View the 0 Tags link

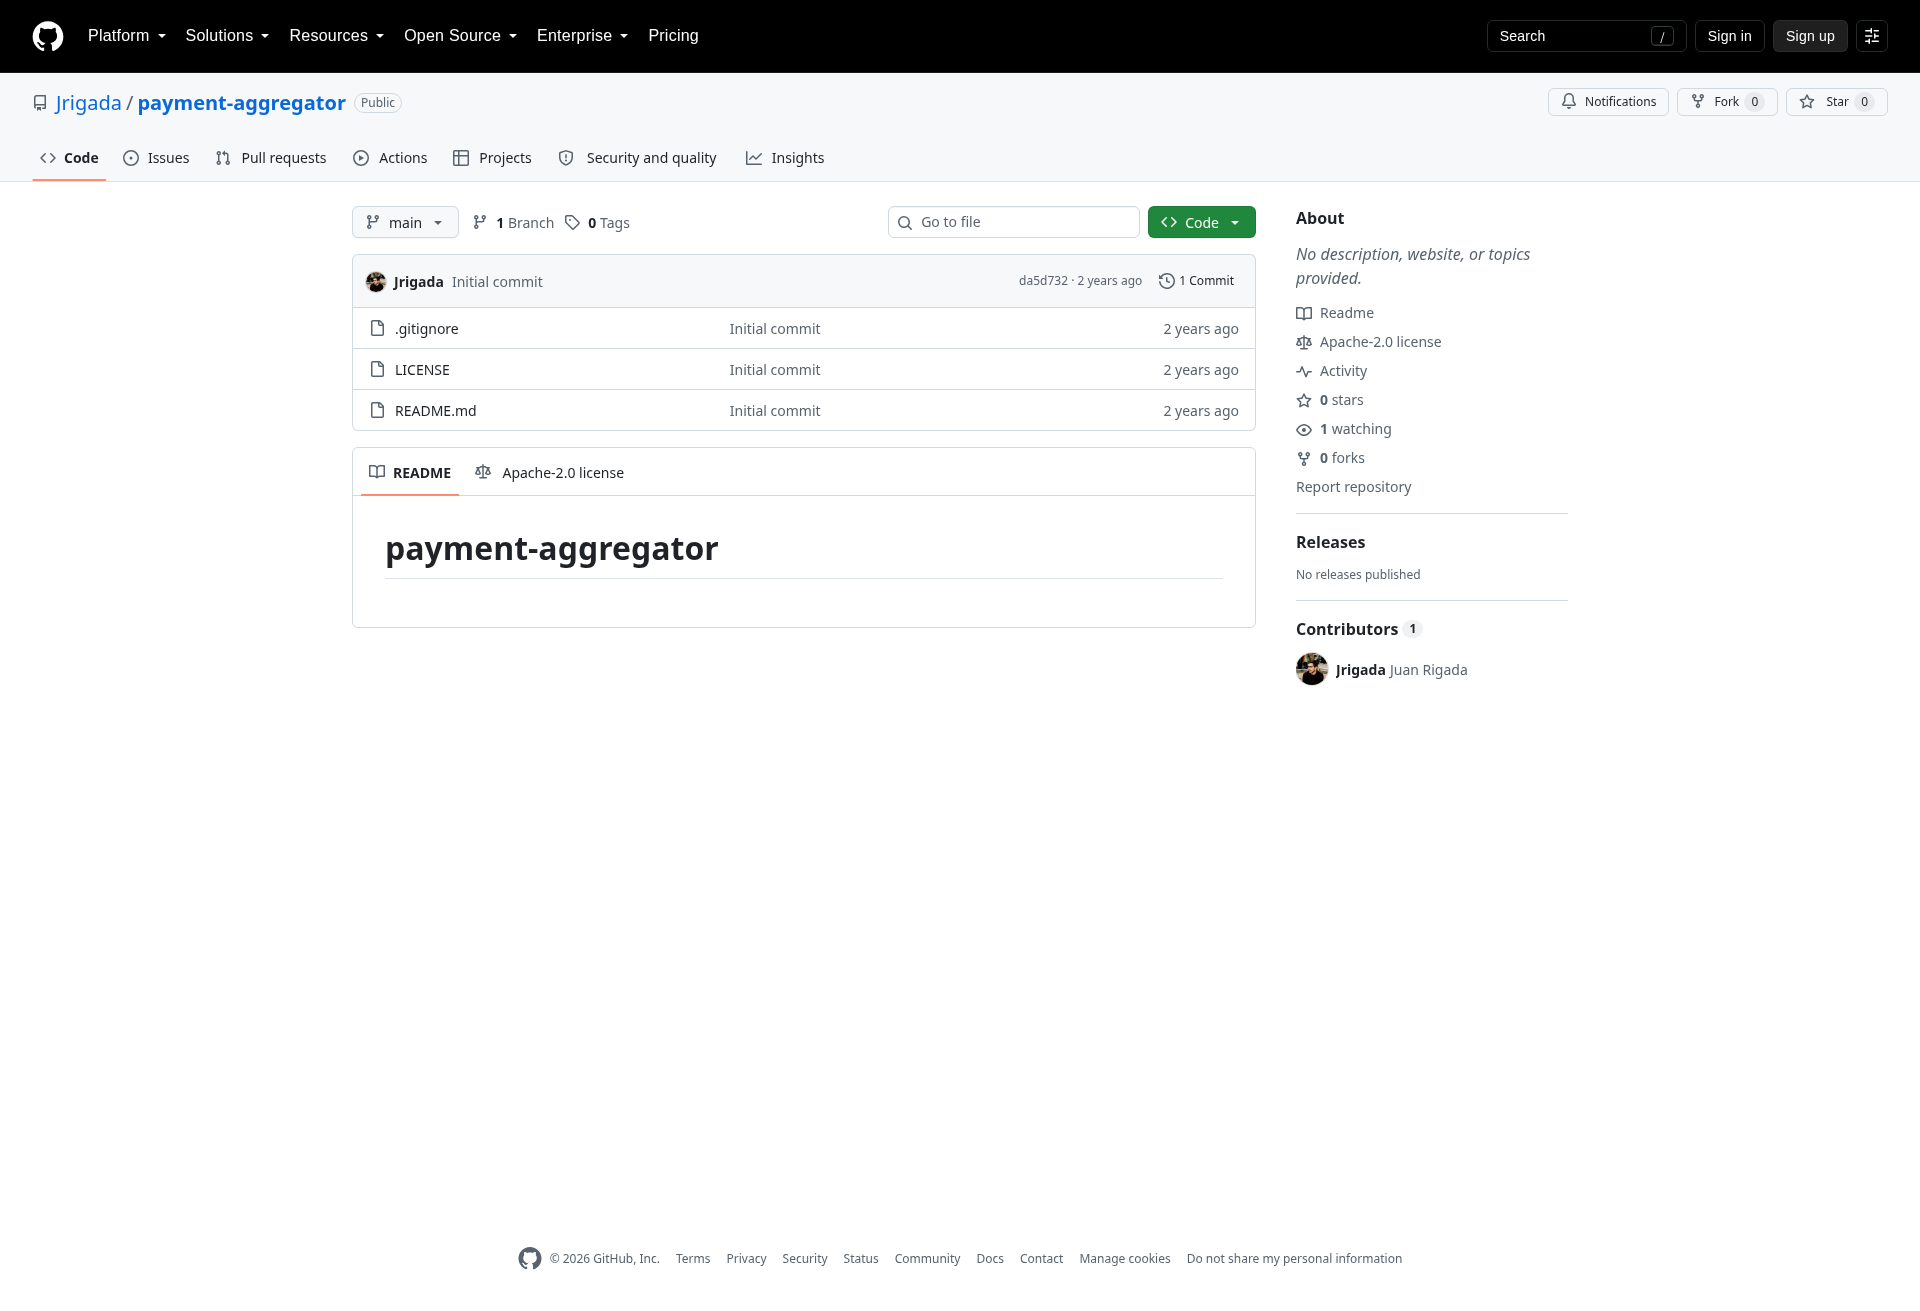click(597, 223)
